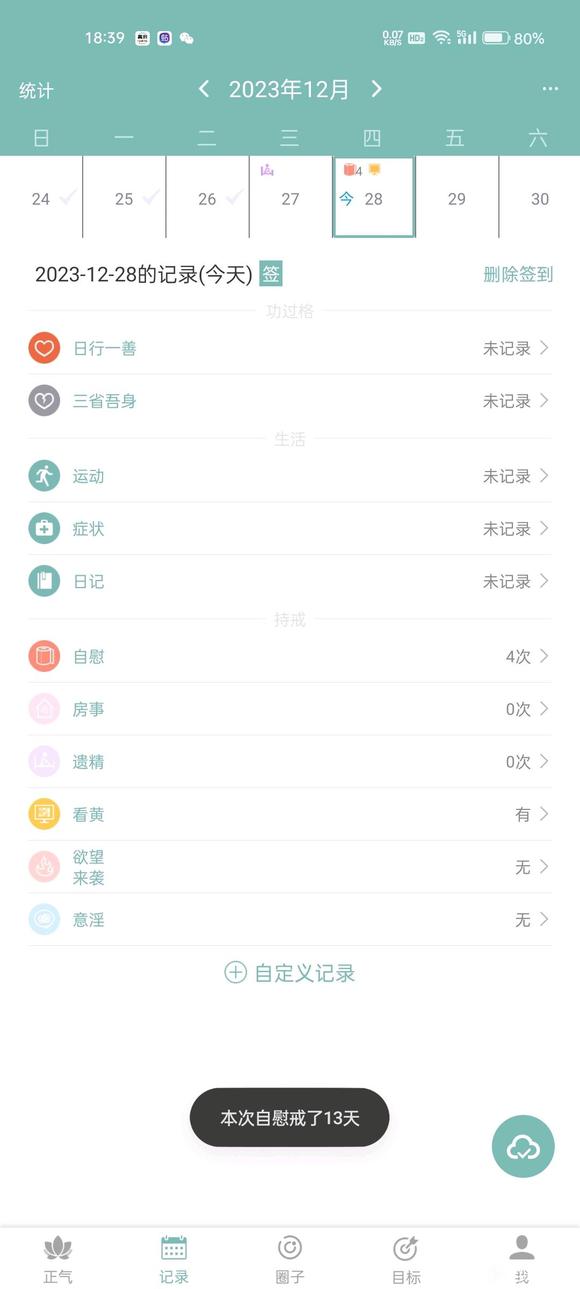The width and height of the screenshot is (580, 1289).
Task: Tap the cloud sync button
Action: (522, 1147)
